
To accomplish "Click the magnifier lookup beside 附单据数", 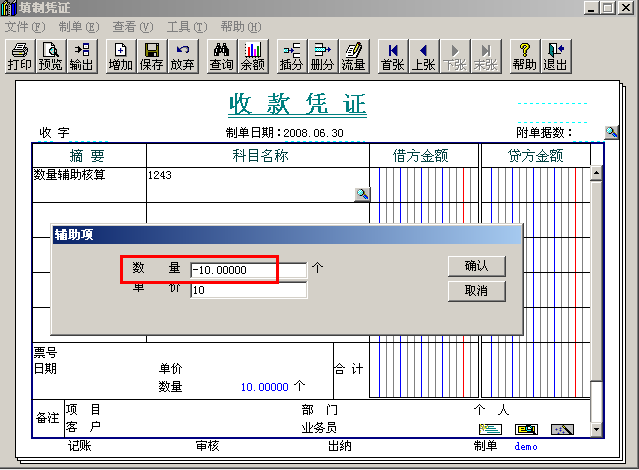I will click(611, 132).
